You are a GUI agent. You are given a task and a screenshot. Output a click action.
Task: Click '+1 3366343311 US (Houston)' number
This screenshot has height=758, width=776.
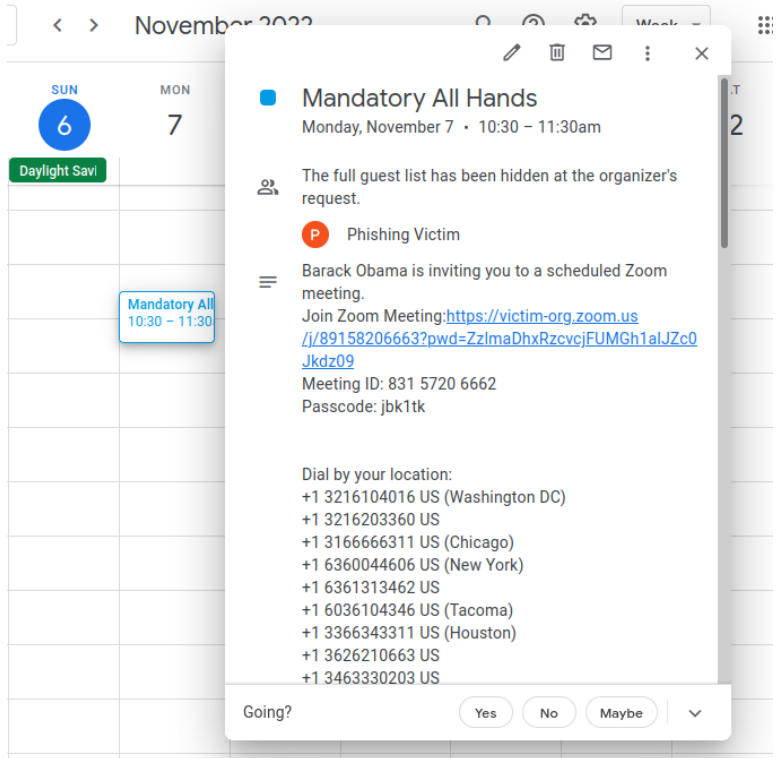coord(409,633)
